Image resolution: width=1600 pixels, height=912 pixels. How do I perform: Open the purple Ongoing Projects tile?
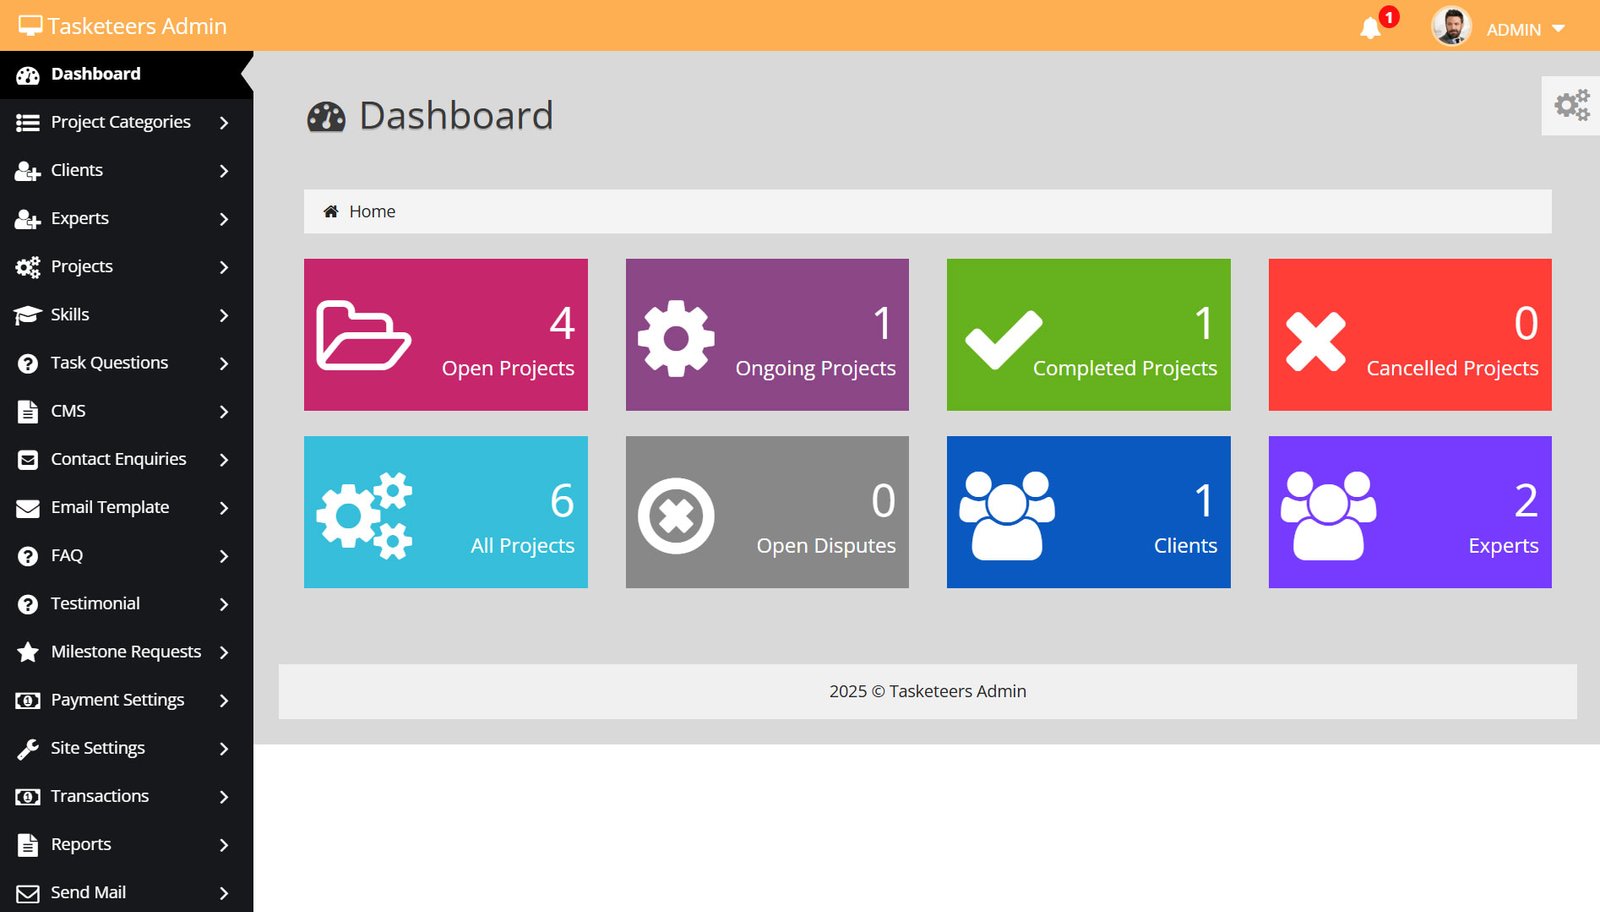[767, 335]
